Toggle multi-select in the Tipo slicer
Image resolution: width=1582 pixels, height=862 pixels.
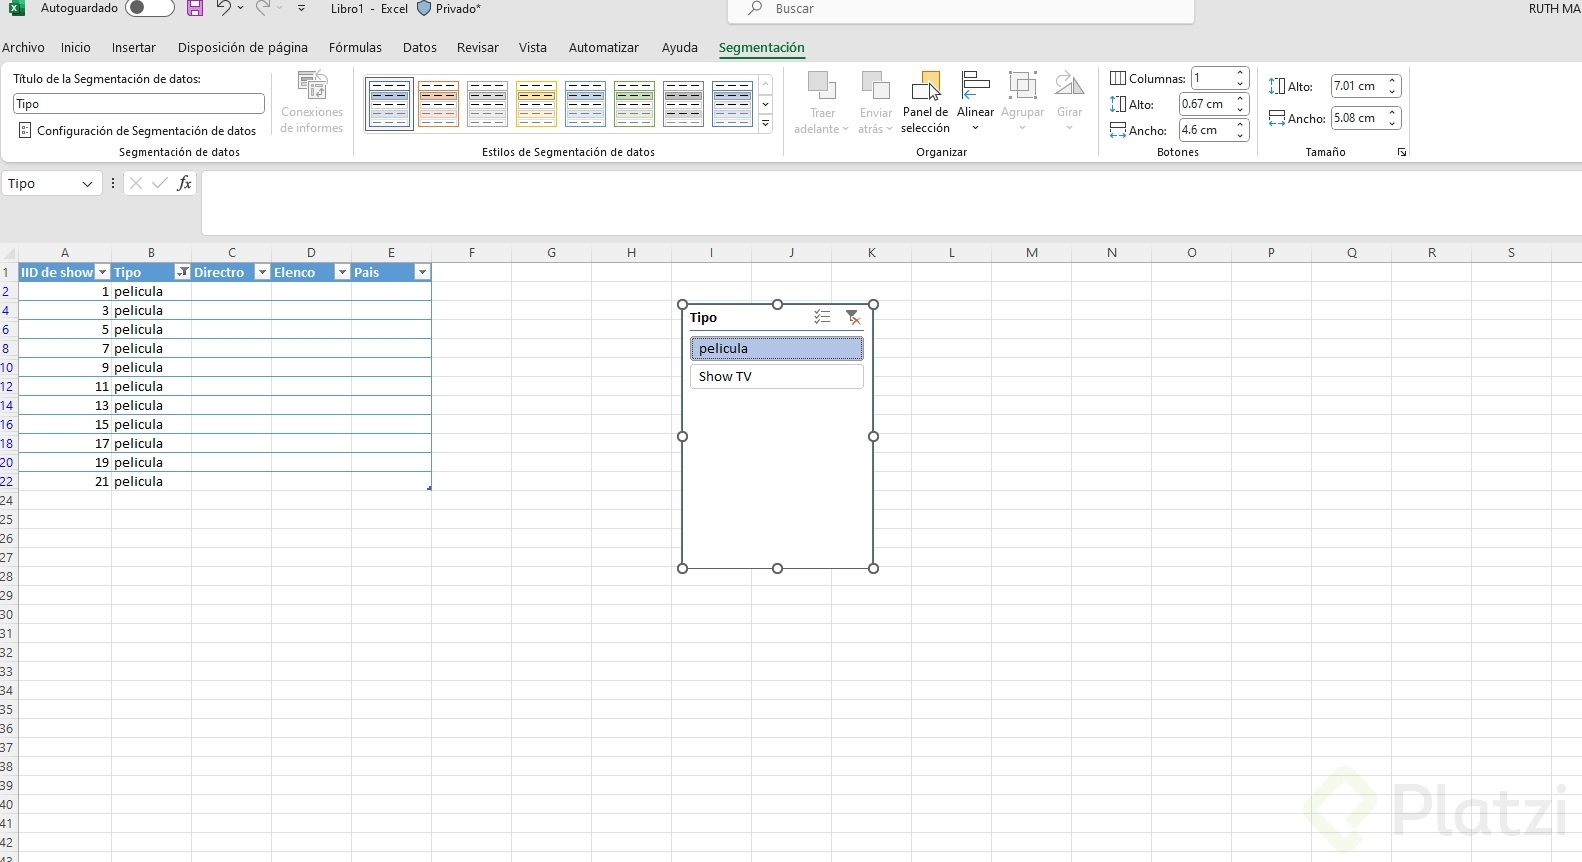(x=822, y=317)
